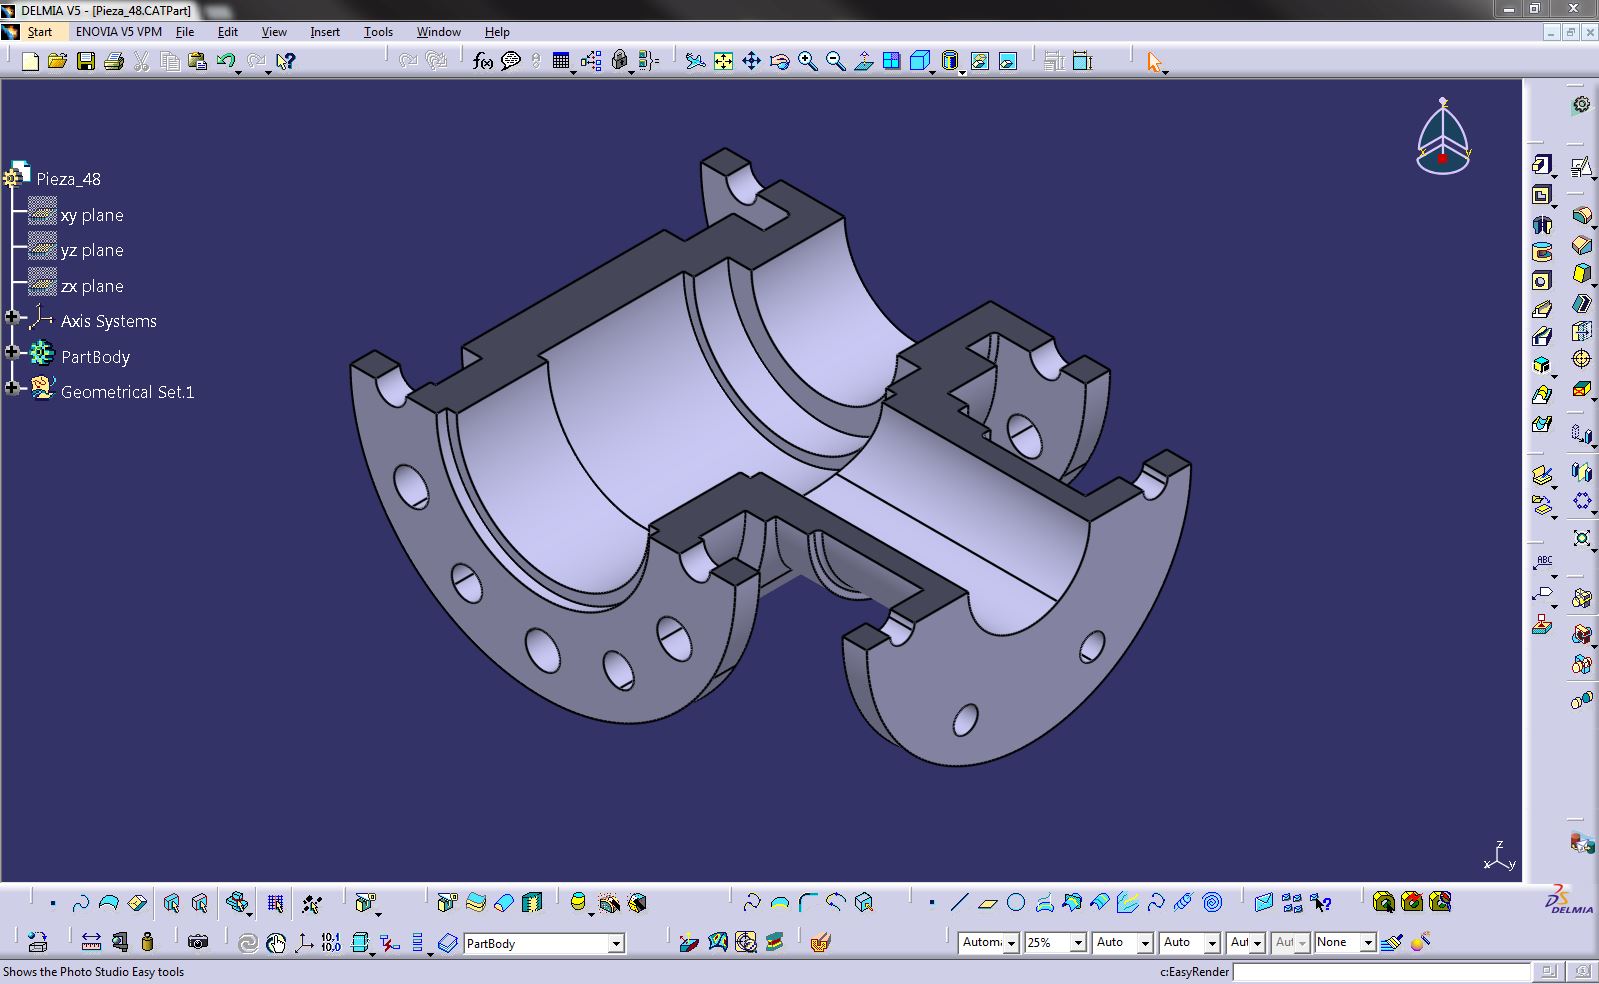Select the Pan view tool
The height and width of the screenshot is (984, 1599).
[751, 61]
